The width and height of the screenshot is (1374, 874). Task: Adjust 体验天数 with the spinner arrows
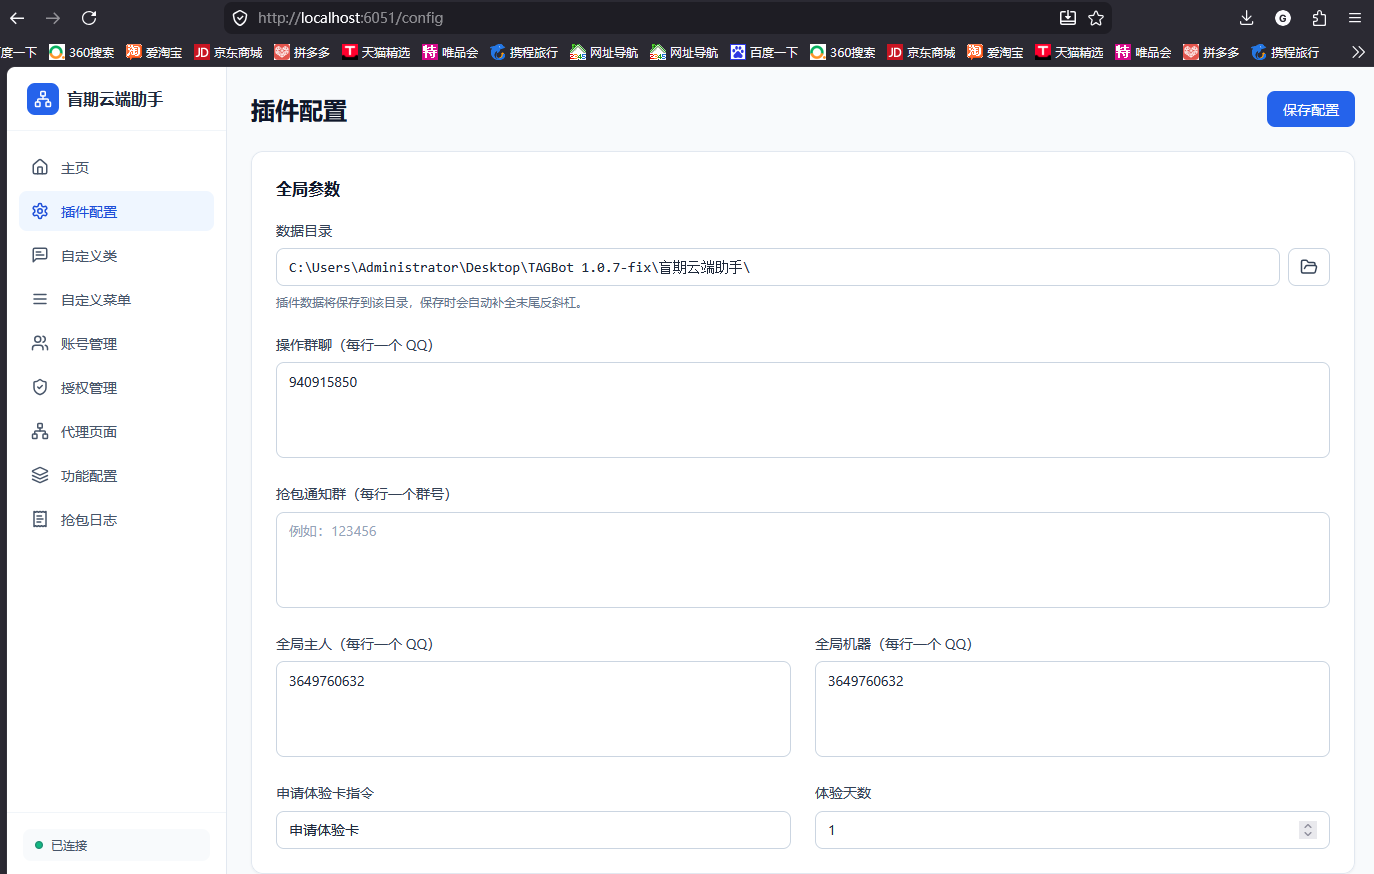point(1308,830)
